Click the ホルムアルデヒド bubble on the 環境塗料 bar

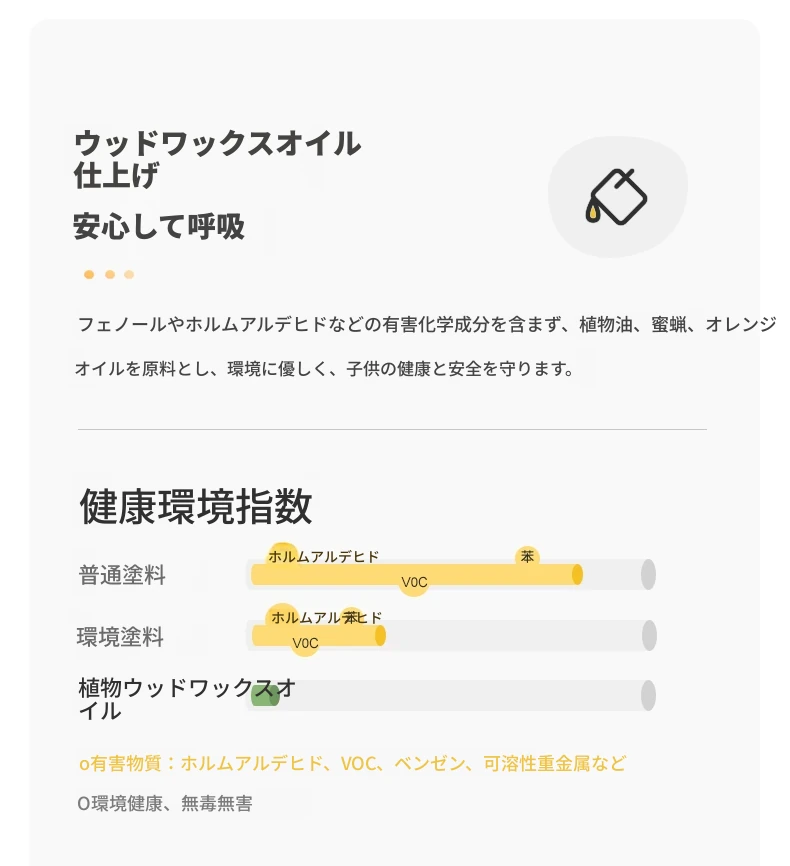(x=326, y=617)
